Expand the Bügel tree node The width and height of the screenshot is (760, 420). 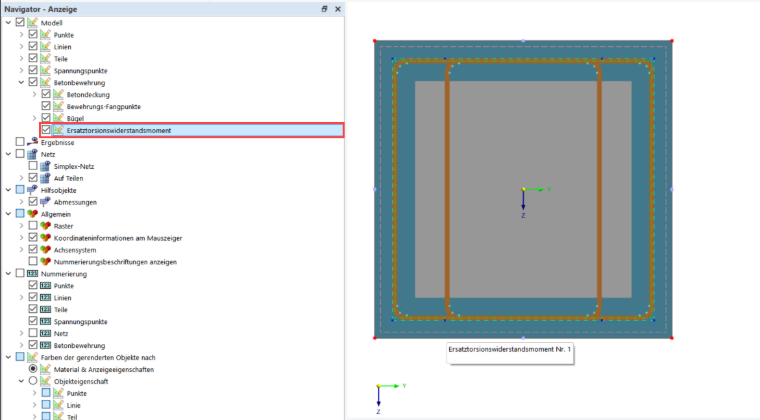click(34, 118)
